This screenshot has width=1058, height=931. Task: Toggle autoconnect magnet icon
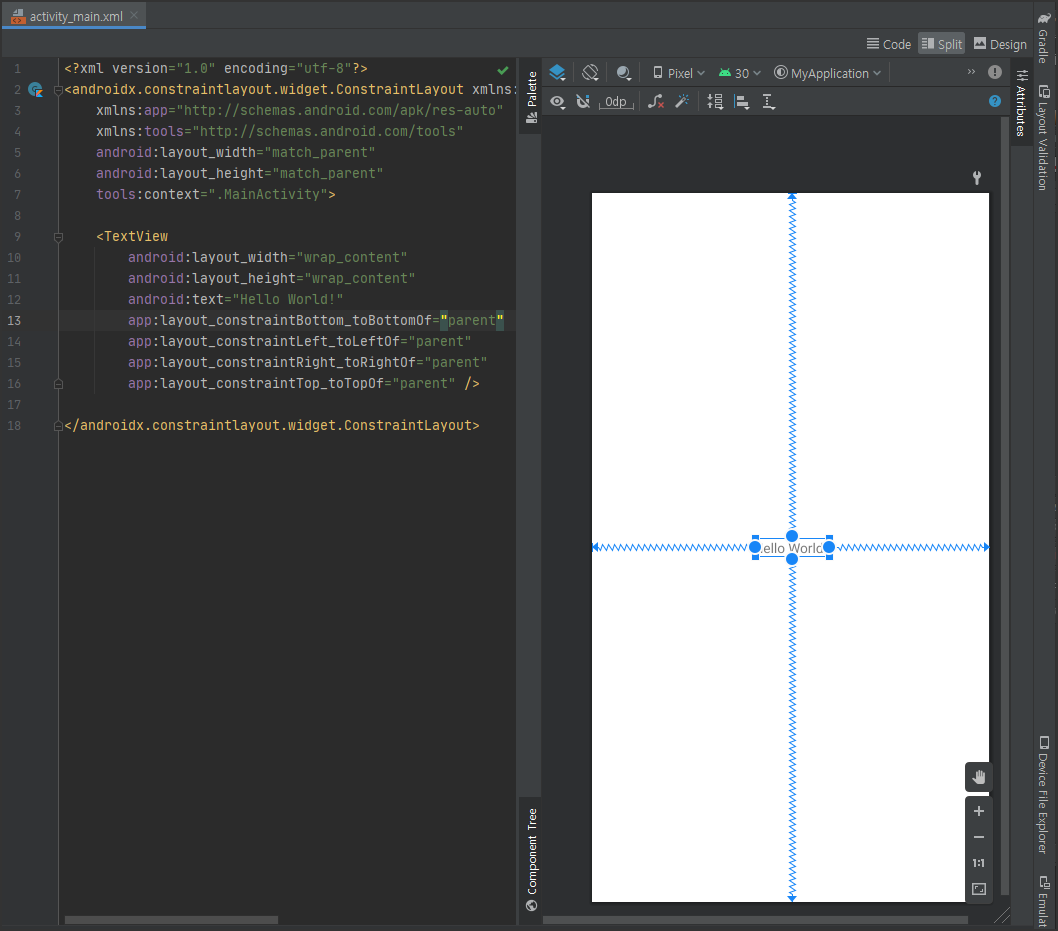[x=583, y=102]
